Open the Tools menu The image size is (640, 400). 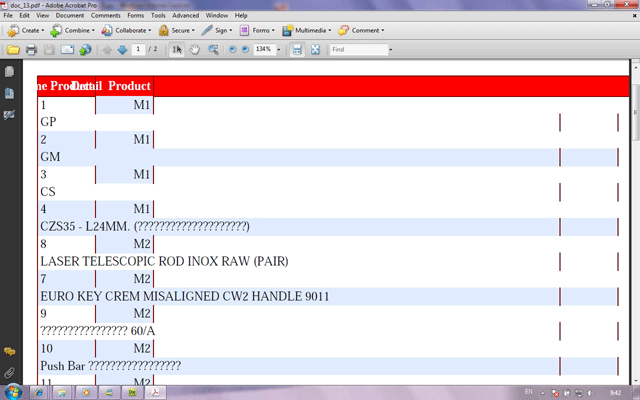click(x=158, y=16)
